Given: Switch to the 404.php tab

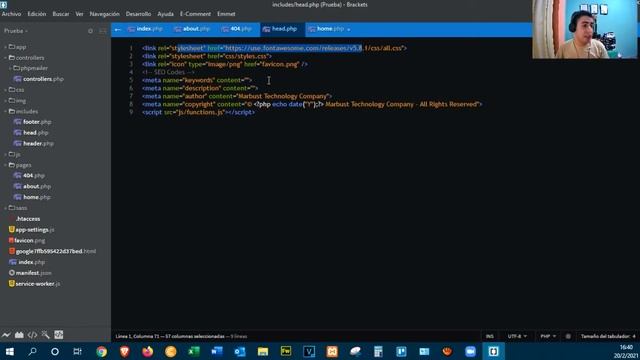Looking at the screenshot, I should 237,29.
